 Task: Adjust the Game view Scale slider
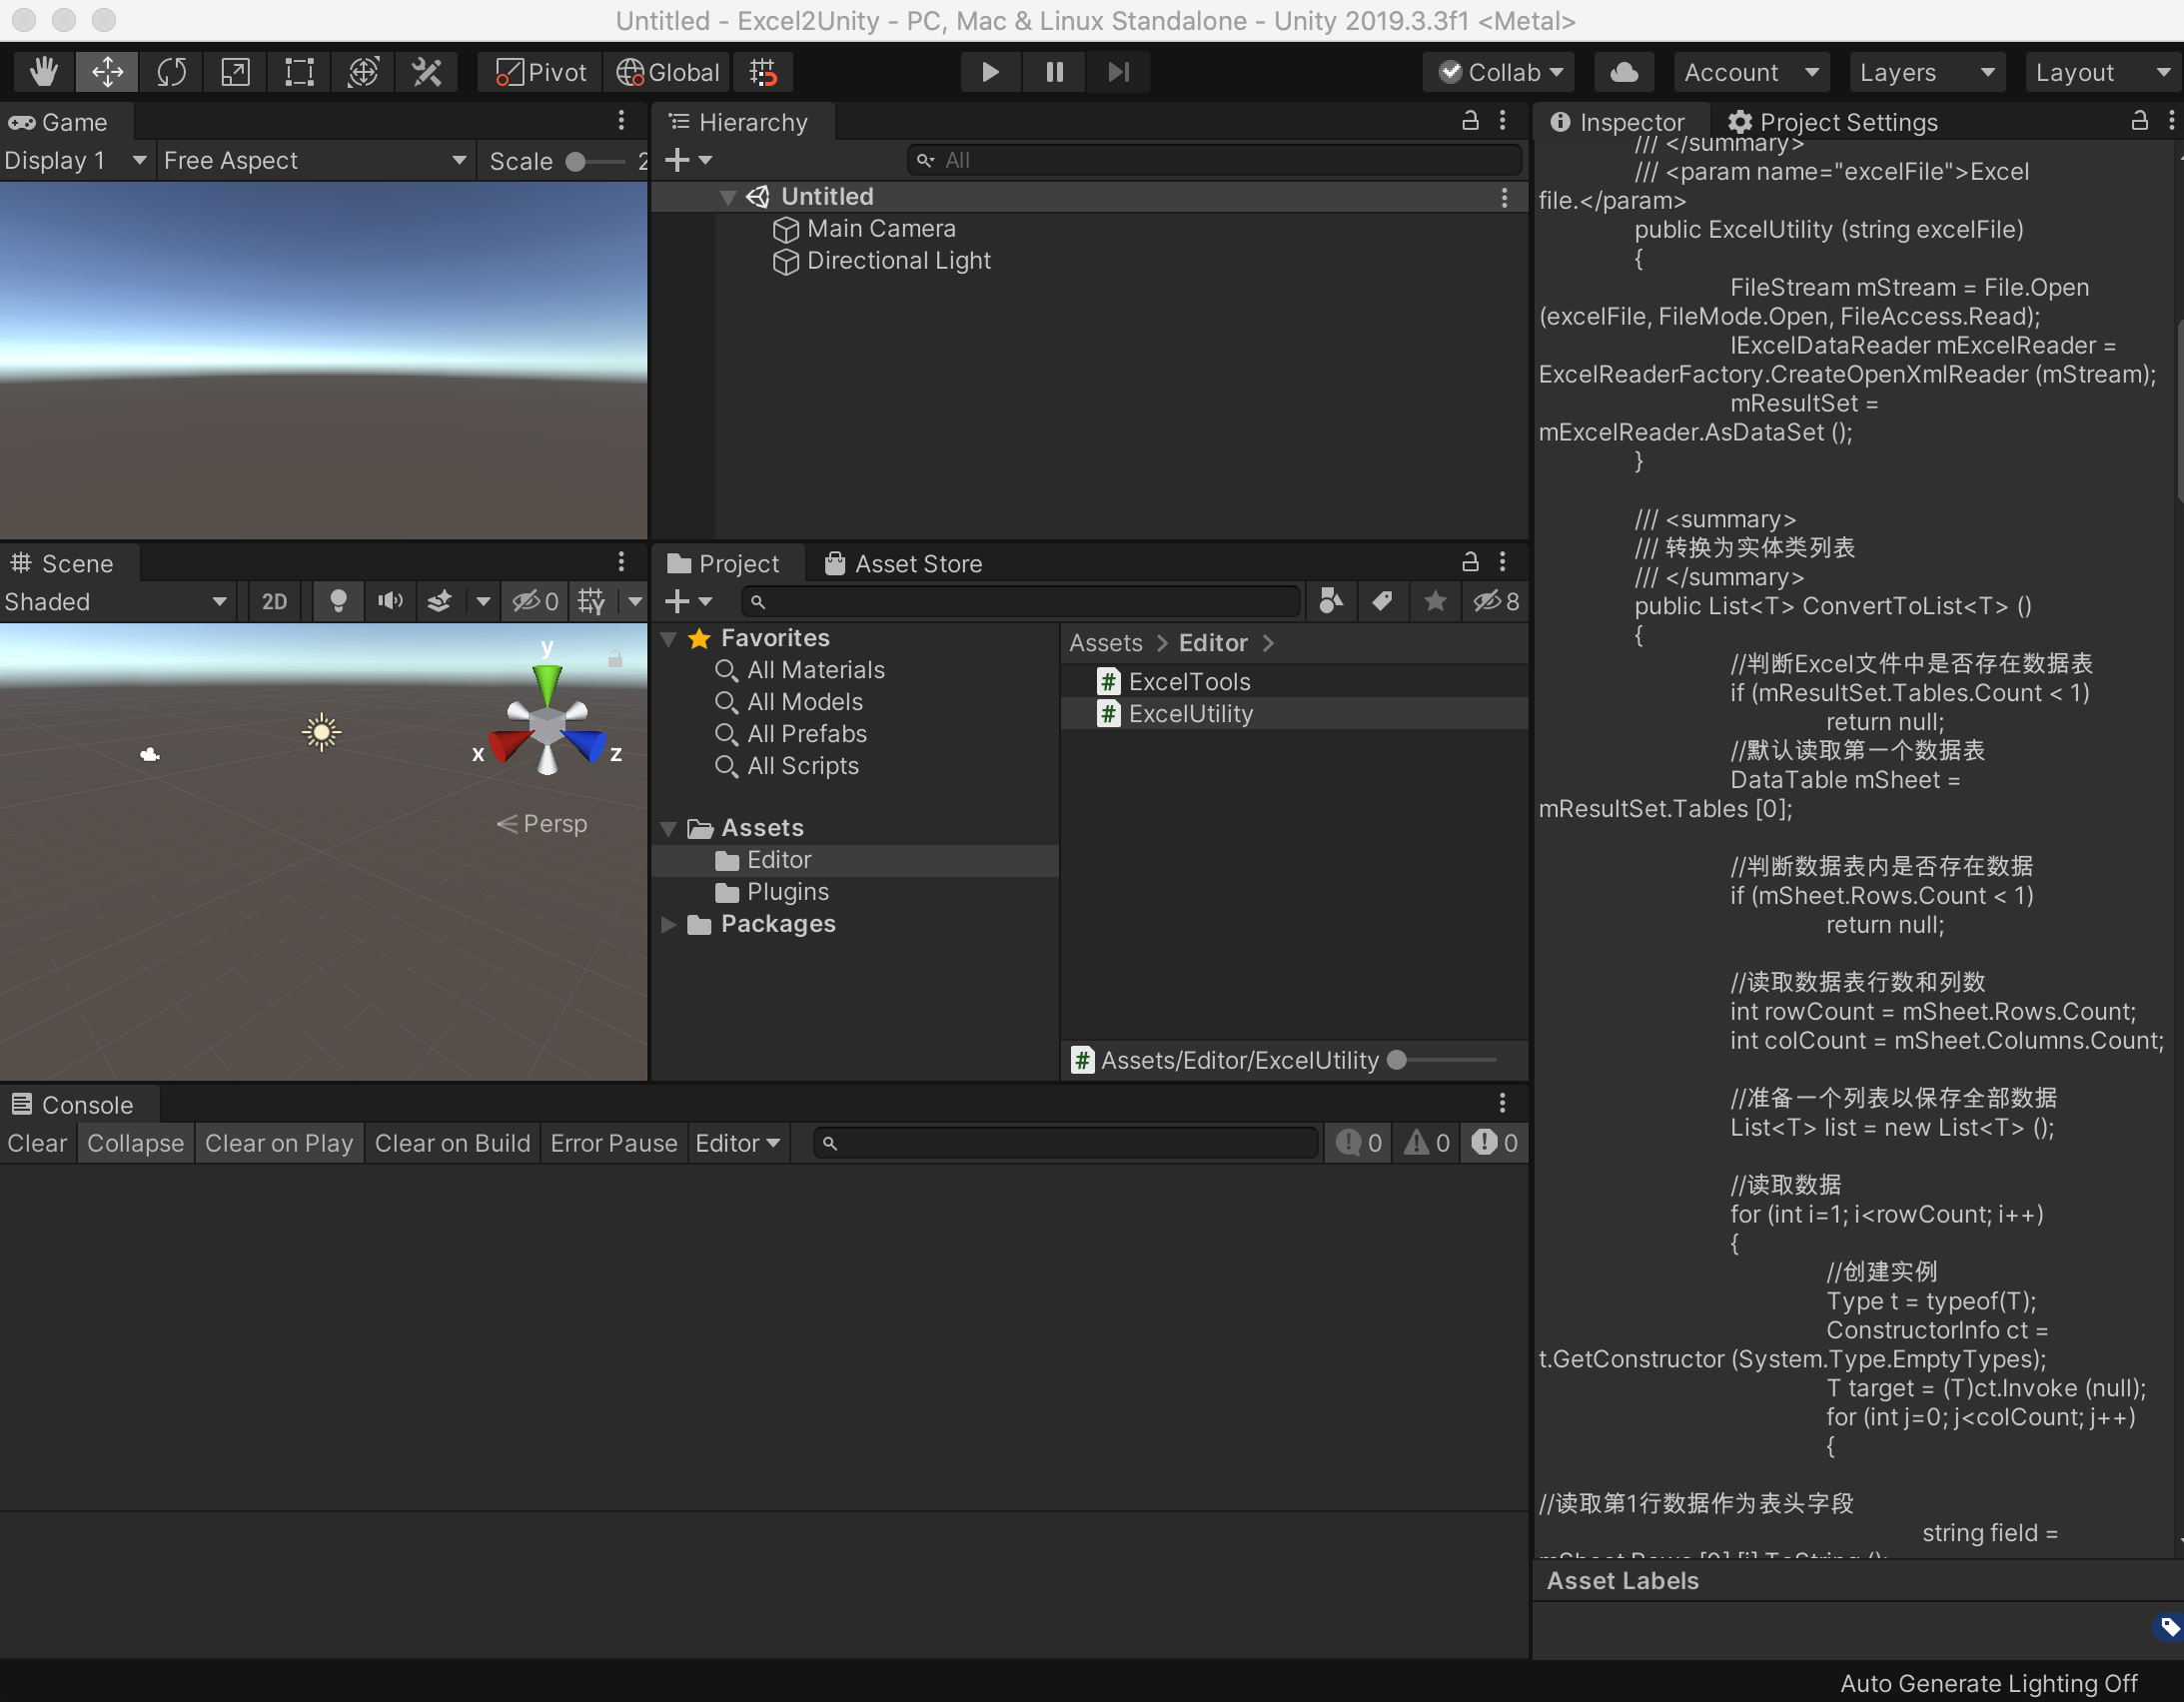point(577,161)
